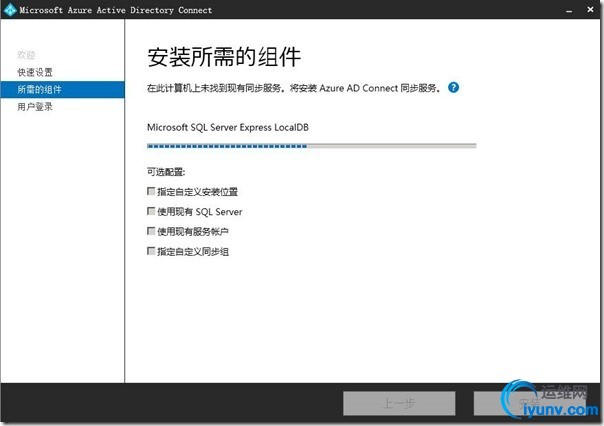
Task: Click the sync service description sentence
Action: (x=294, y=88)
